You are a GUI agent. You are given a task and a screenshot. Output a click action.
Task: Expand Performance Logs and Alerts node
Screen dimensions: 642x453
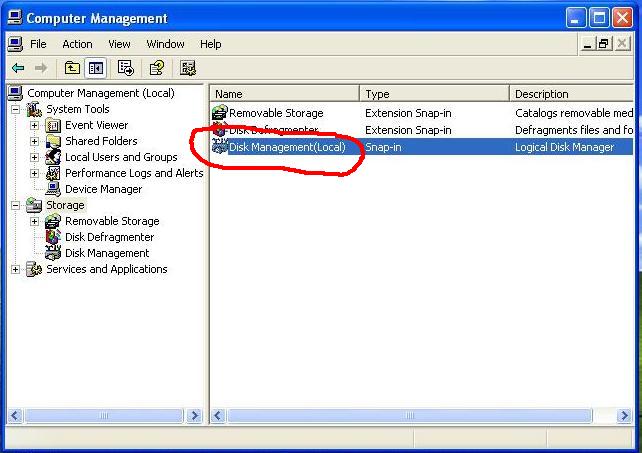pos(34,173)
